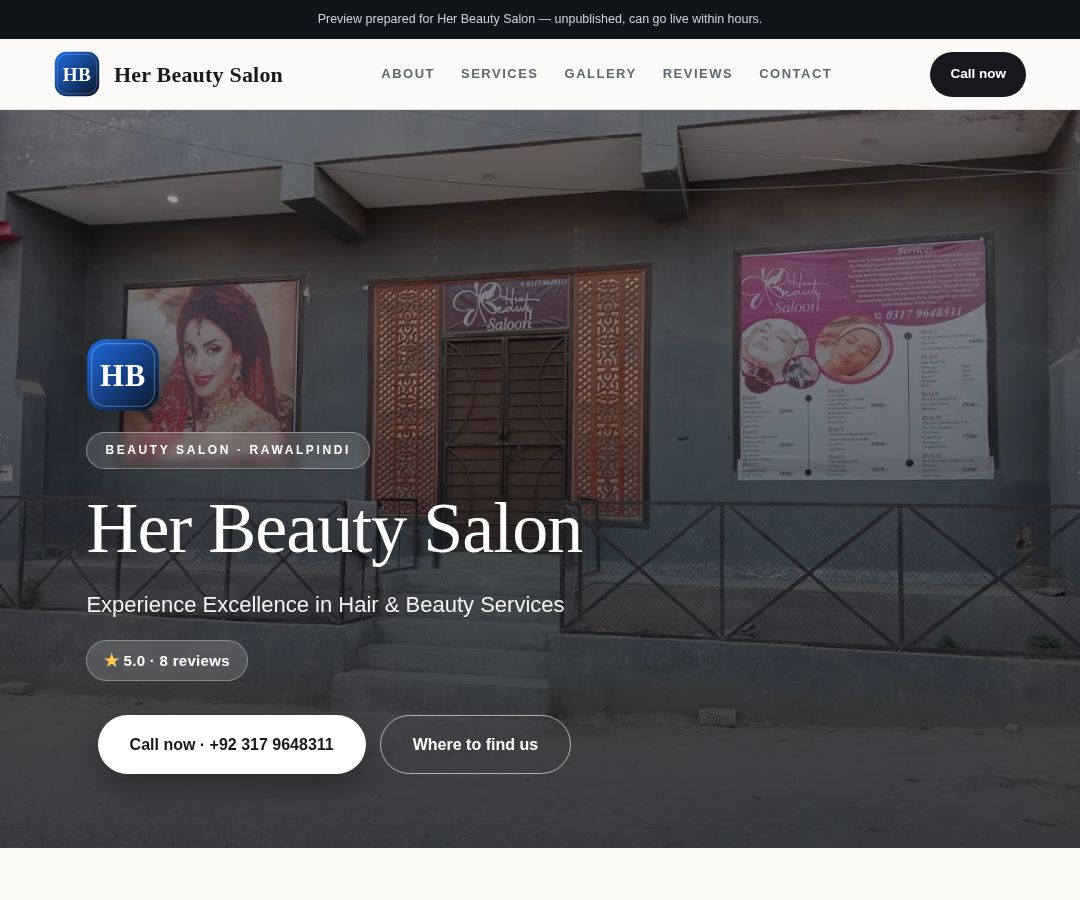The height and width of the screenshot is (900, 1080).
Task: Open the About nav item
Action: (x=408, y=74)
